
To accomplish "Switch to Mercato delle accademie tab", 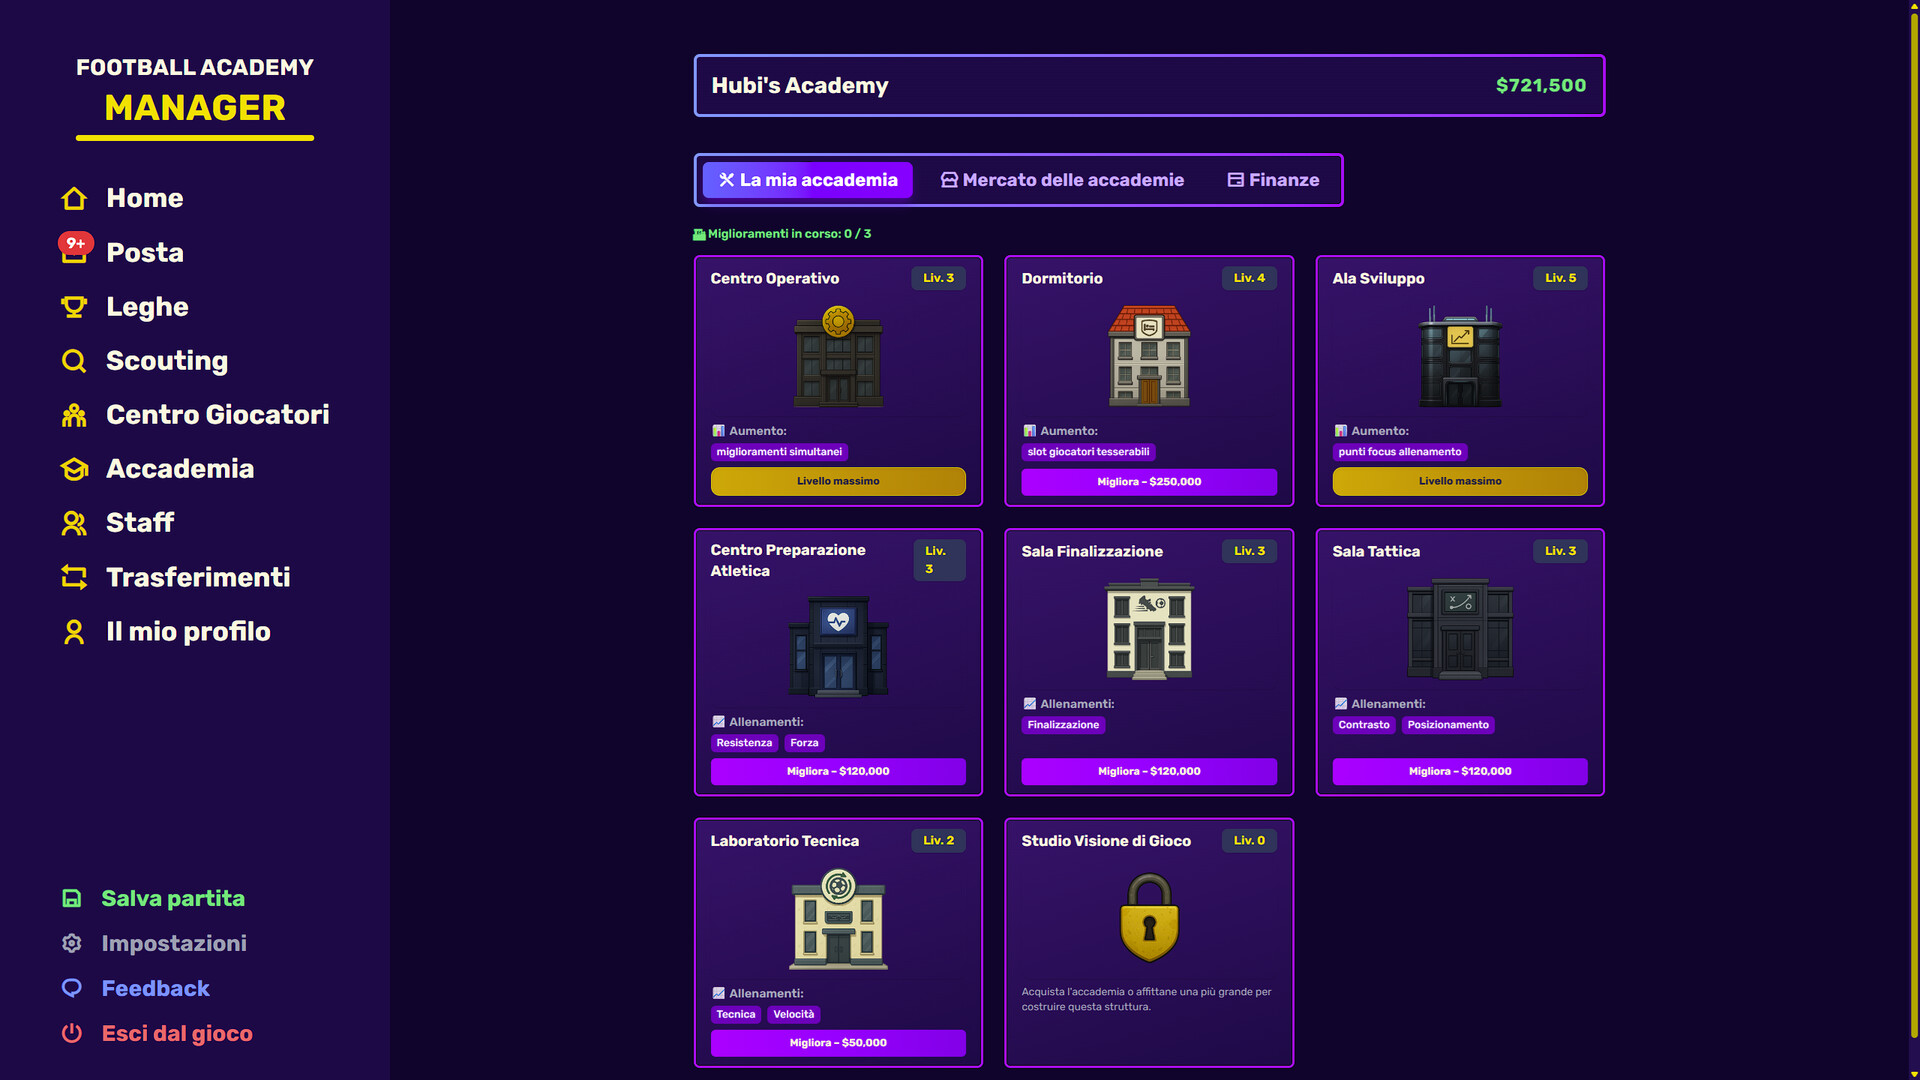I will click(1062, 180).
